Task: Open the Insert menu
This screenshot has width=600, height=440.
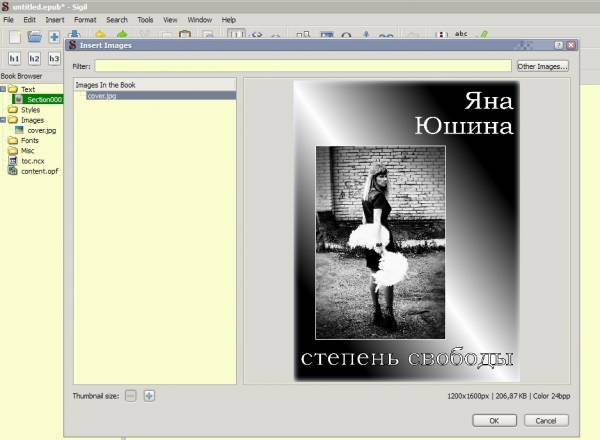Action: (x=55, y=20)
